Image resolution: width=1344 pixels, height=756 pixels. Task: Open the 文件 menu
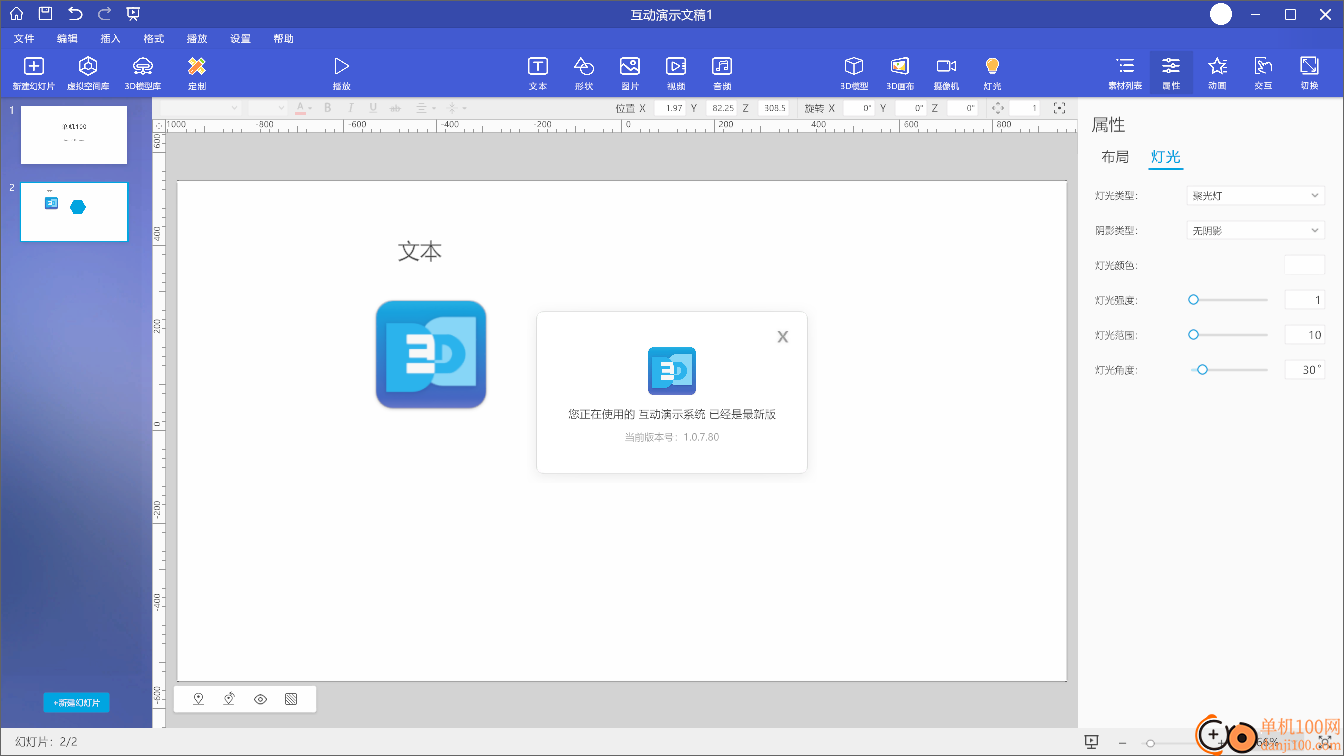tap(24, 39)
